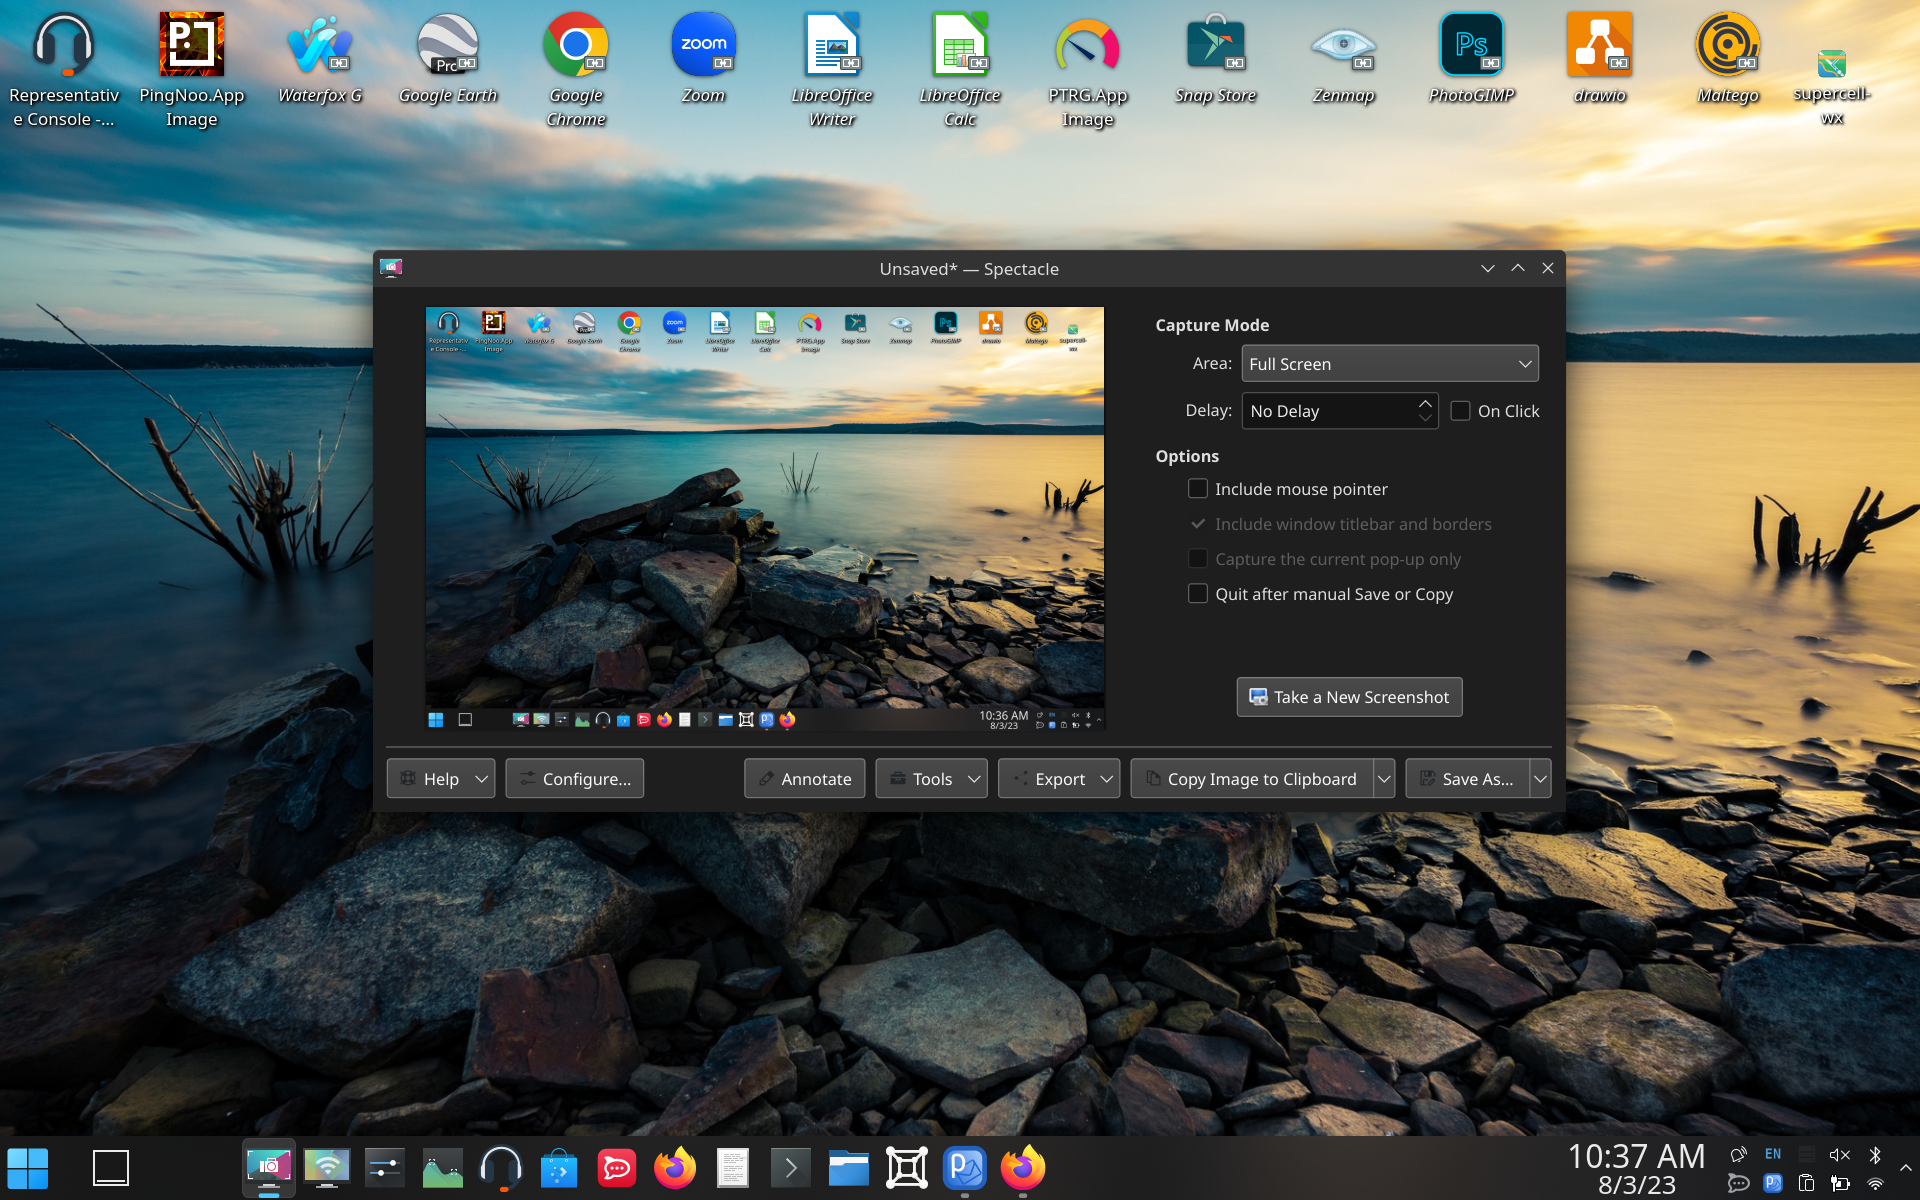Toggle the On Click checkbox
Image resolution: width=1920 pixels, height=1200 pixels.
(x=1460, y=411)
